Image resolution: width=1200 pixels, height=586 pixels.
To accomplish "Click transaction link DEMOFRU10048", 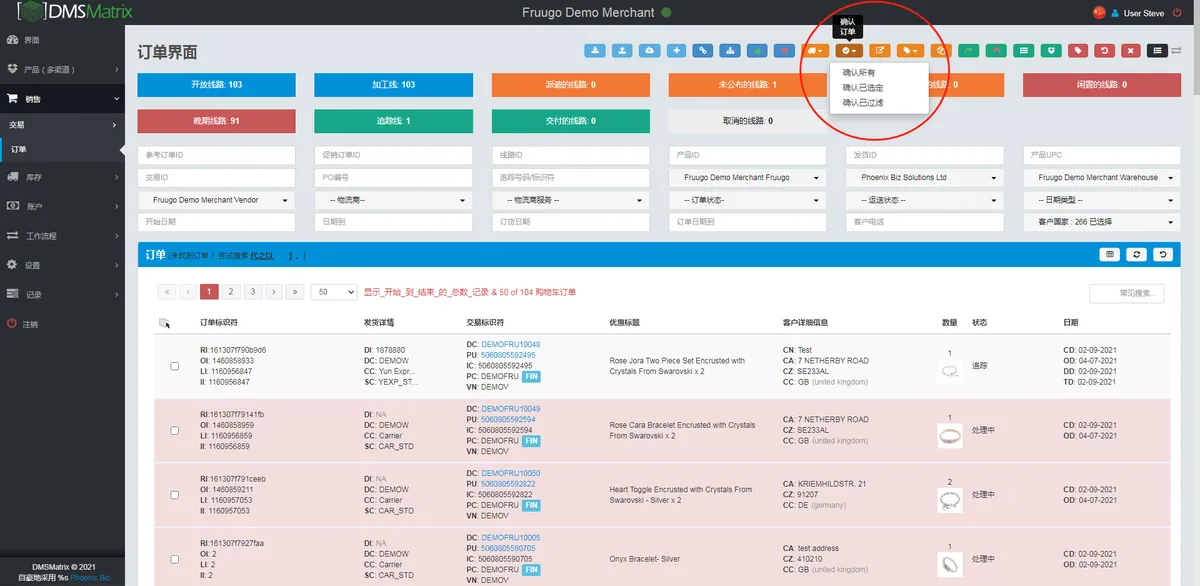I will click(510, 344).
